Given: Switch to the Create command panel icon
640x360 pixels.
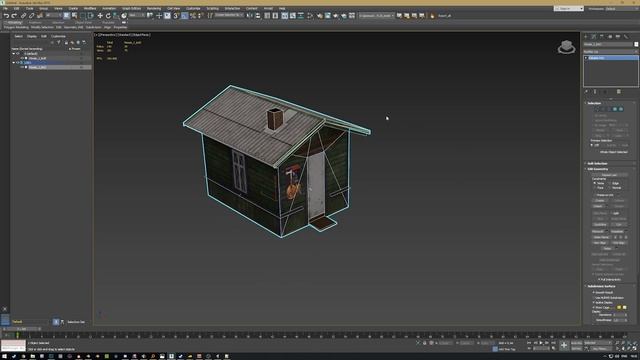Looking at the screenshot, I should (x=585, y=36).
